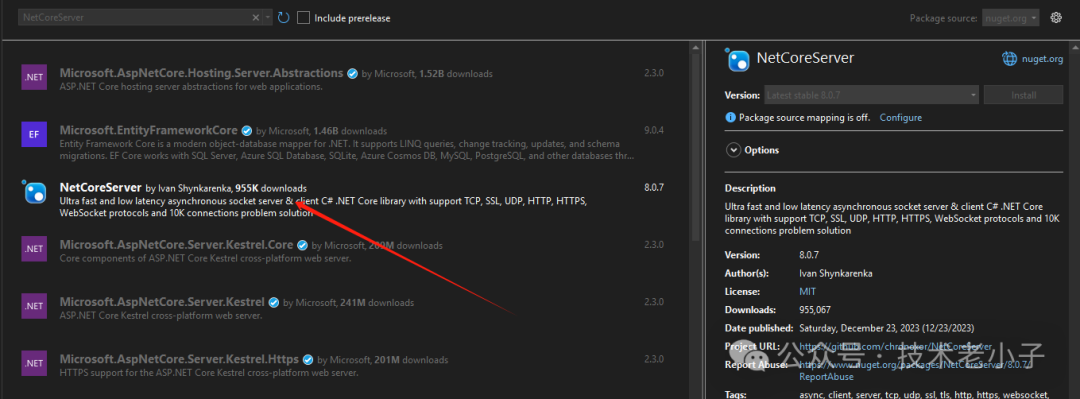Viewport: 1080px width, 399px height.
Task: Open the Version dropdown showing Latest stable
Action: (x=871, y=95)
